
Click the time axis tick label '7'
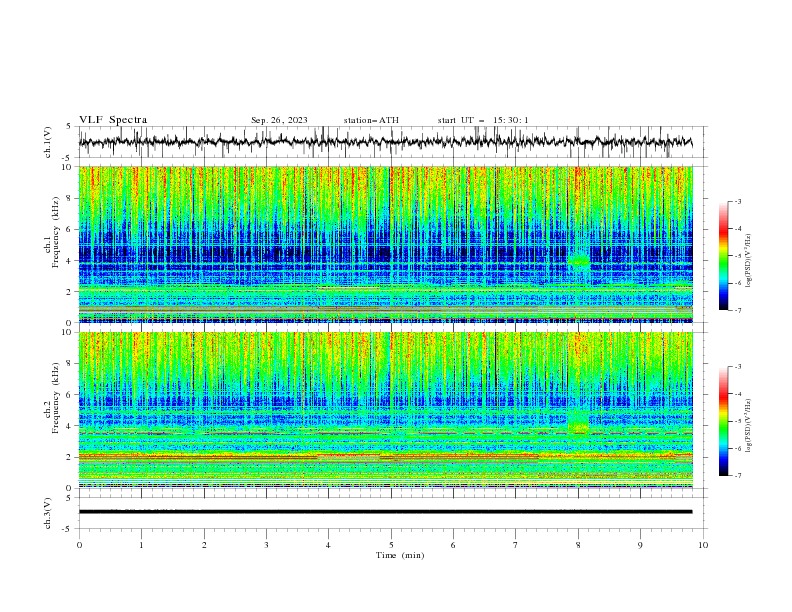(x=515, y=545)
